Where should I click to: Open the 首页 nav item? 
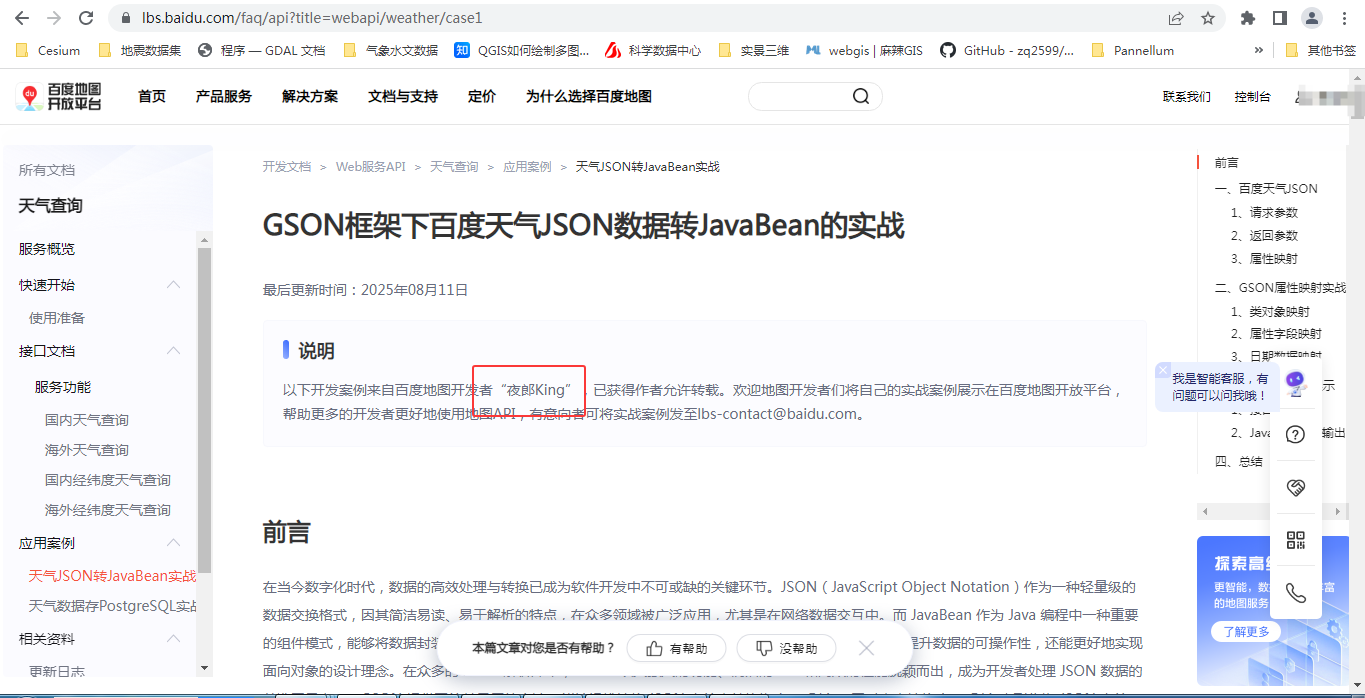[x=152, y=97]
